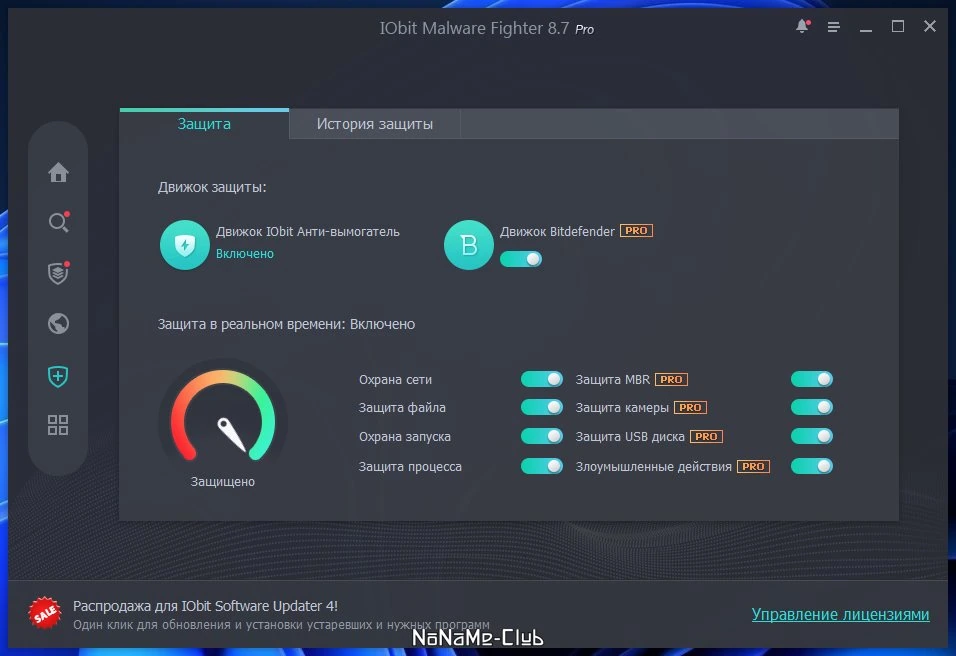Click the Защита в реальном времени: Включено heading

286,324
